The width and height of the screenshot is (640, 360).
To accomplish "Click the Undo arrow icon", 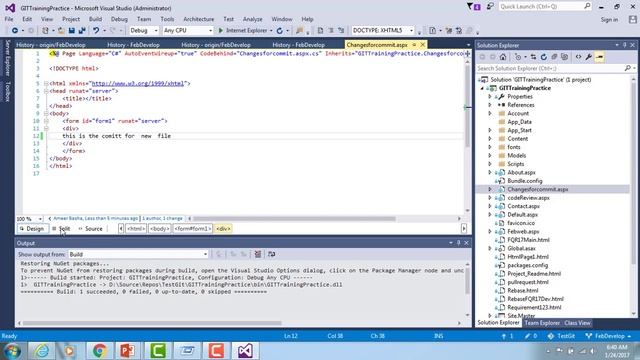I will click(x=96, y=31).
